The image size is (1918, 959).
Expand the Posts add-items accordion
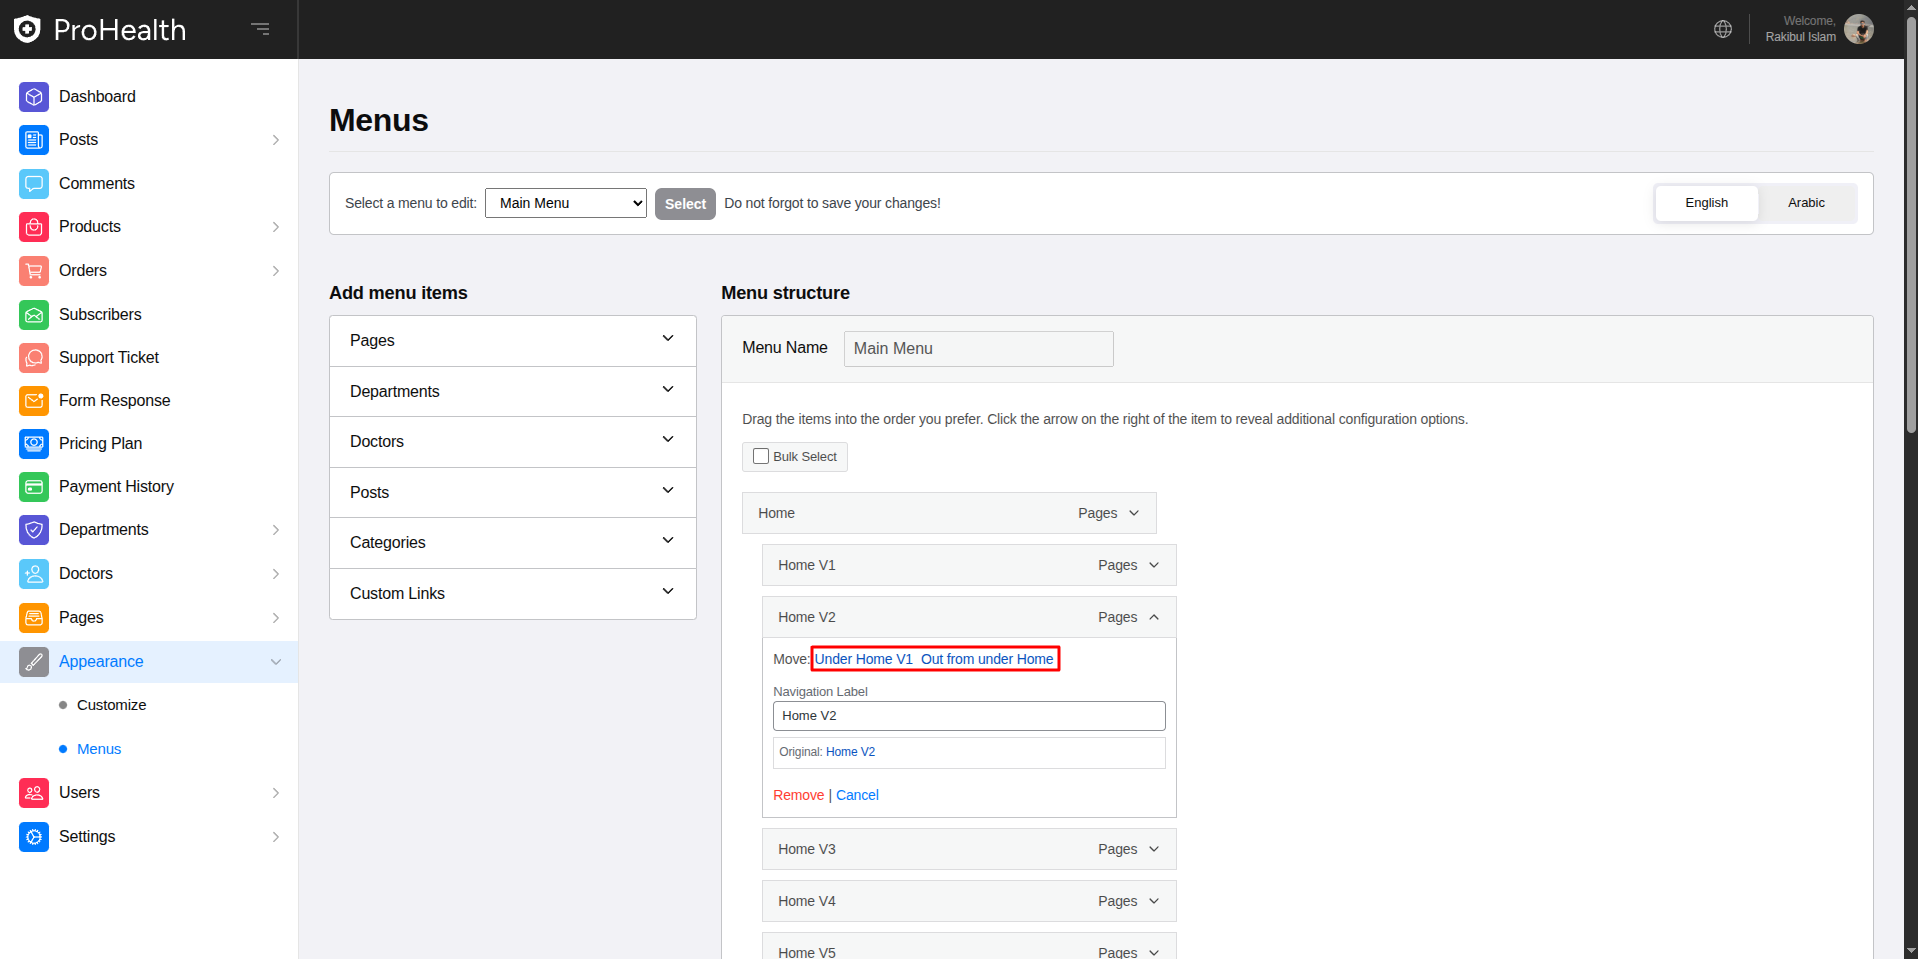click(x=513, y=493)
